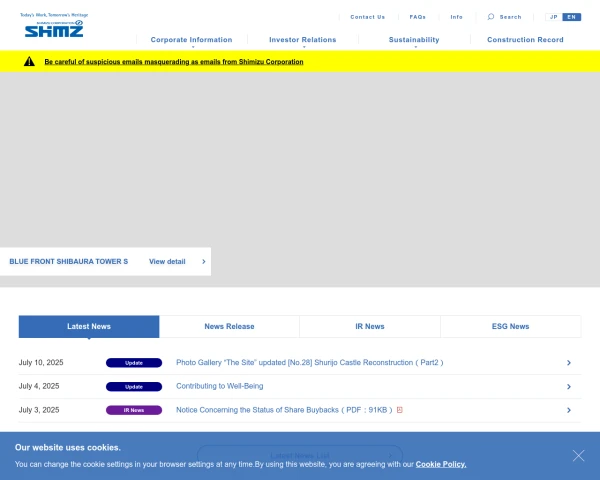Viewport: 600px width, 480px height.
Task: Open the suspicious emails warning link
Action: (174, 62)
